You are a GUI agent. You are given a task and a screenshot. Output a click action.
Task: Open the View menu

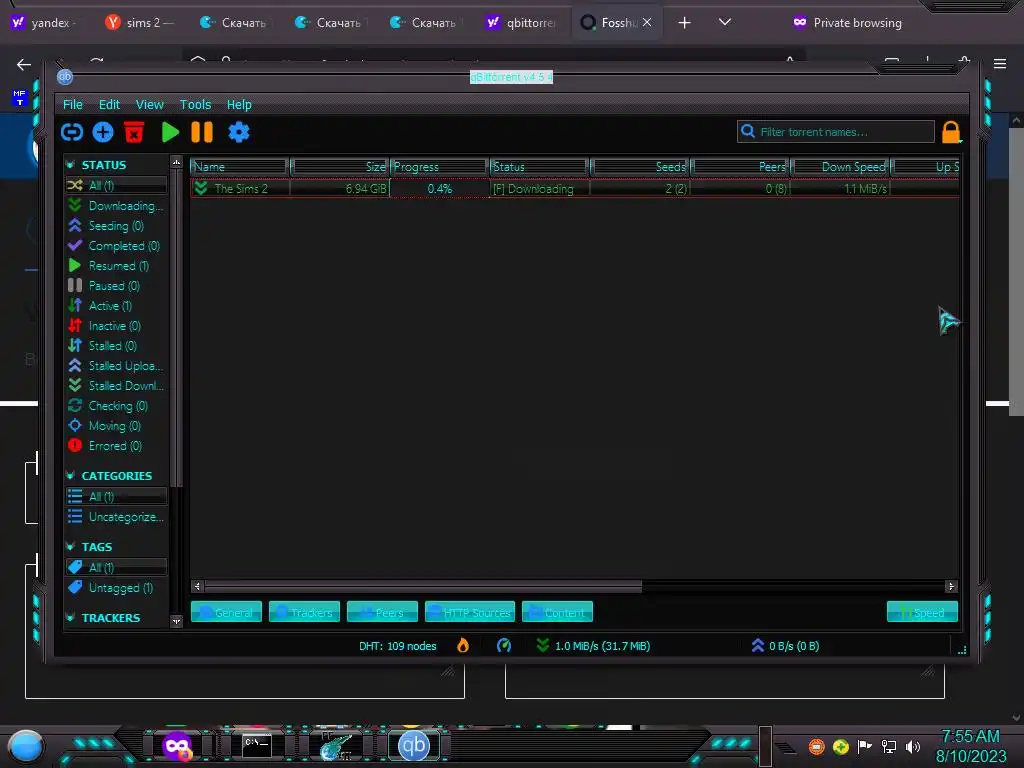pos(150,104)
